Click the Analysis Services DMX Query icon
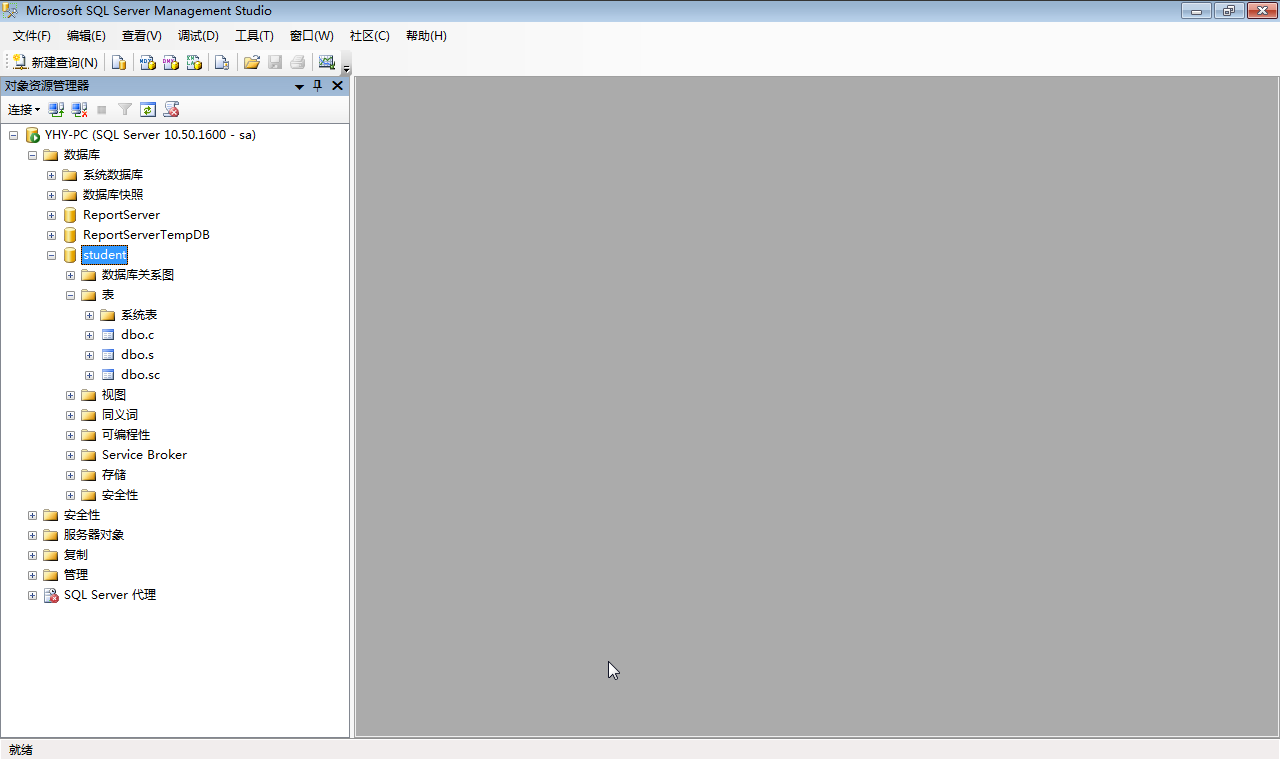Image resolution: width=1280 pixels, height=760 pixels. pos(171,62)
